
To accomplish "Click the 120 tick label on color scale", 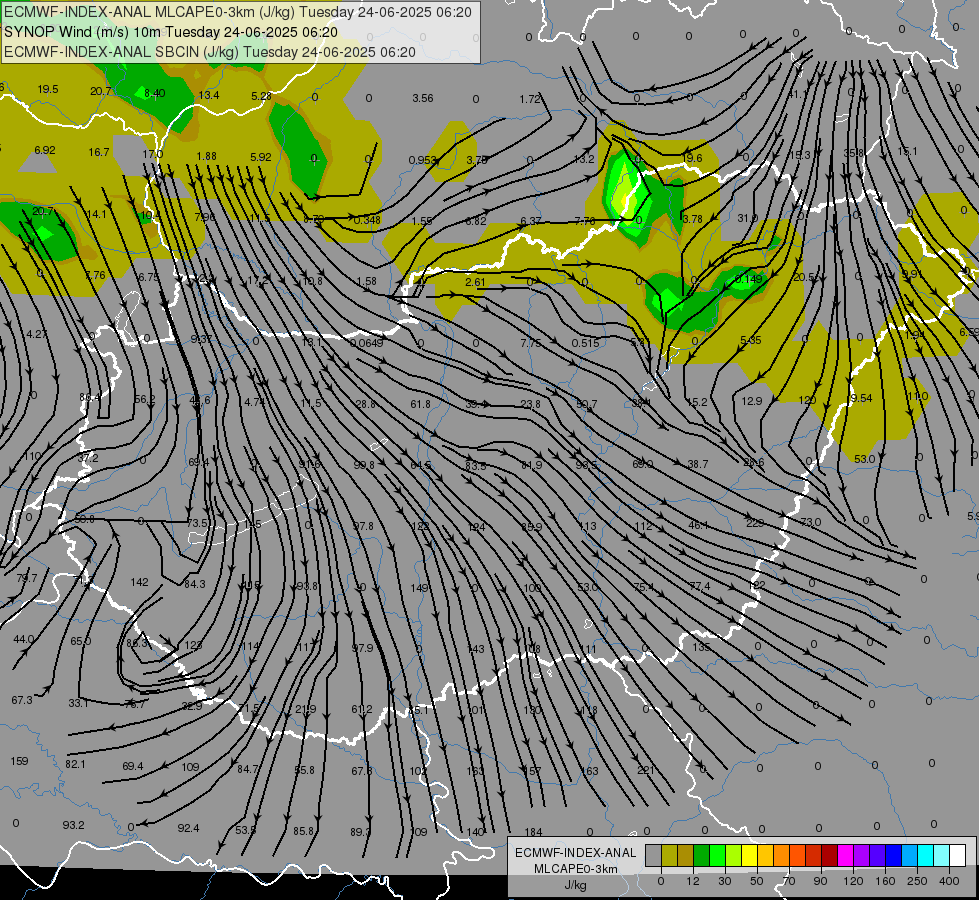I will point(853,881).
